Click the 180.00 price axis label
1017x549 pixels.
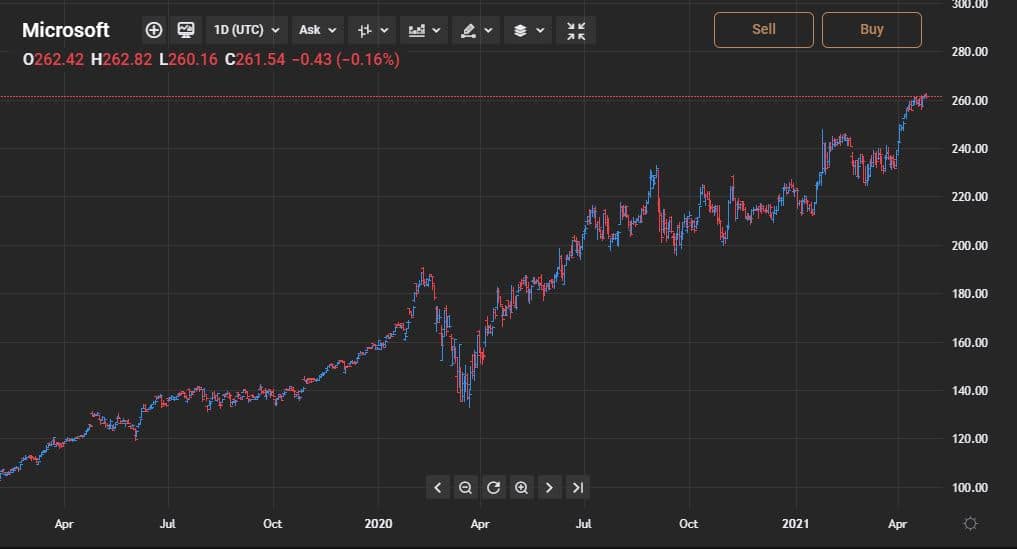970,294
